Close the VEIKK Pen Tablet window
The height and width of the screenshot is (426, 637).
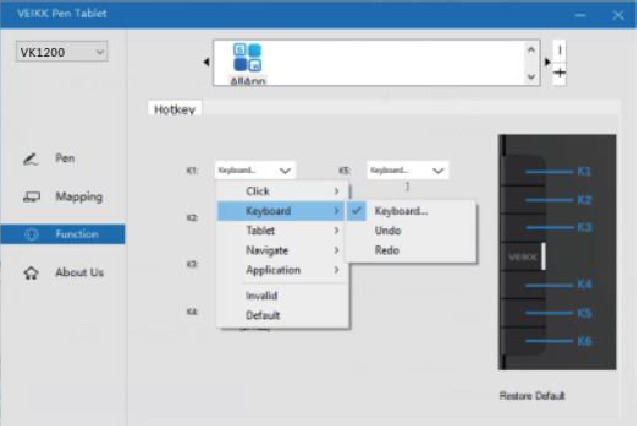[618, 15]
